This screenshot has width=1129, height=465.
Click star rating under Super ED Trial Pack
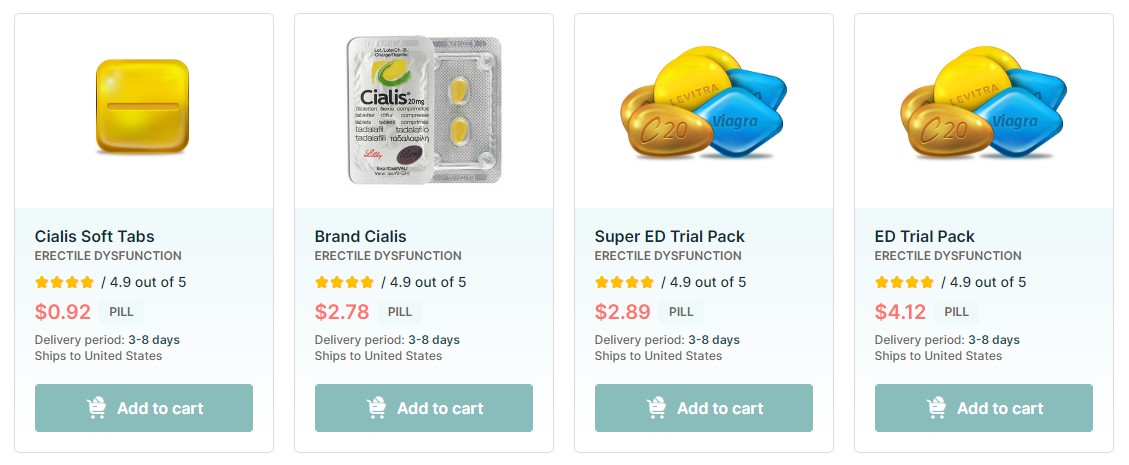(625, 282)
